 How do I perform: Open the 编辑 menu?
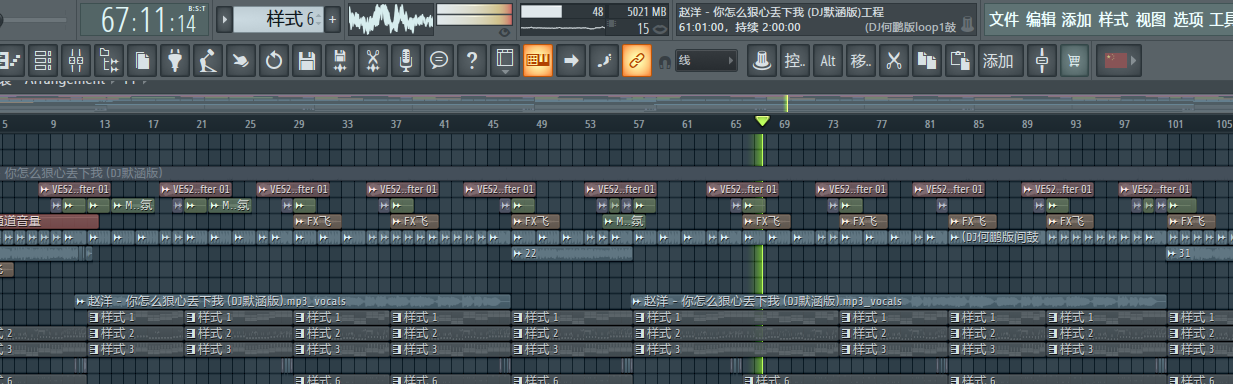pos(1040,20)
